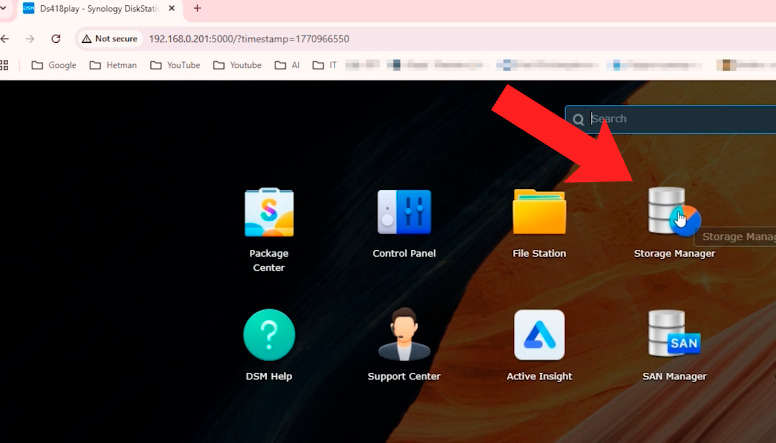Open a new browser tab
This screenshot has height=443, width=776.
tap(197, 8)
